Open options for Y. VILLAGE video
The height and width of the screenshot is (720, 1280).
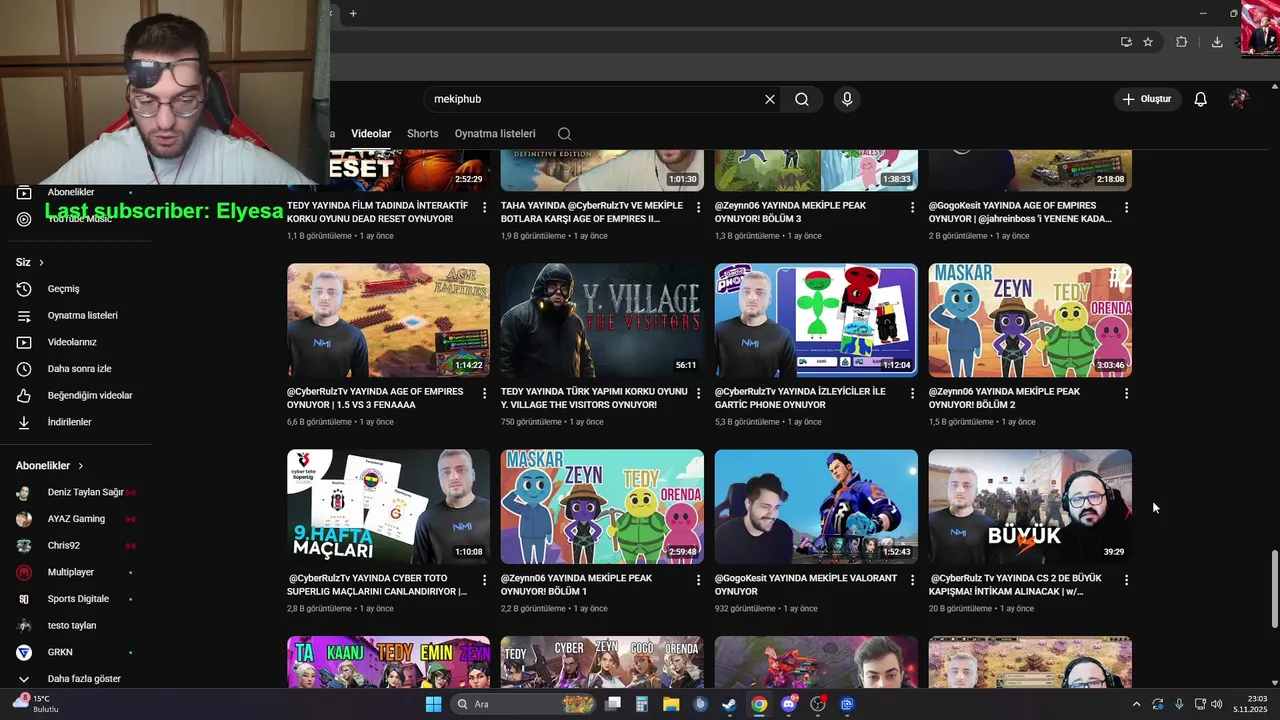click(698, 393)
